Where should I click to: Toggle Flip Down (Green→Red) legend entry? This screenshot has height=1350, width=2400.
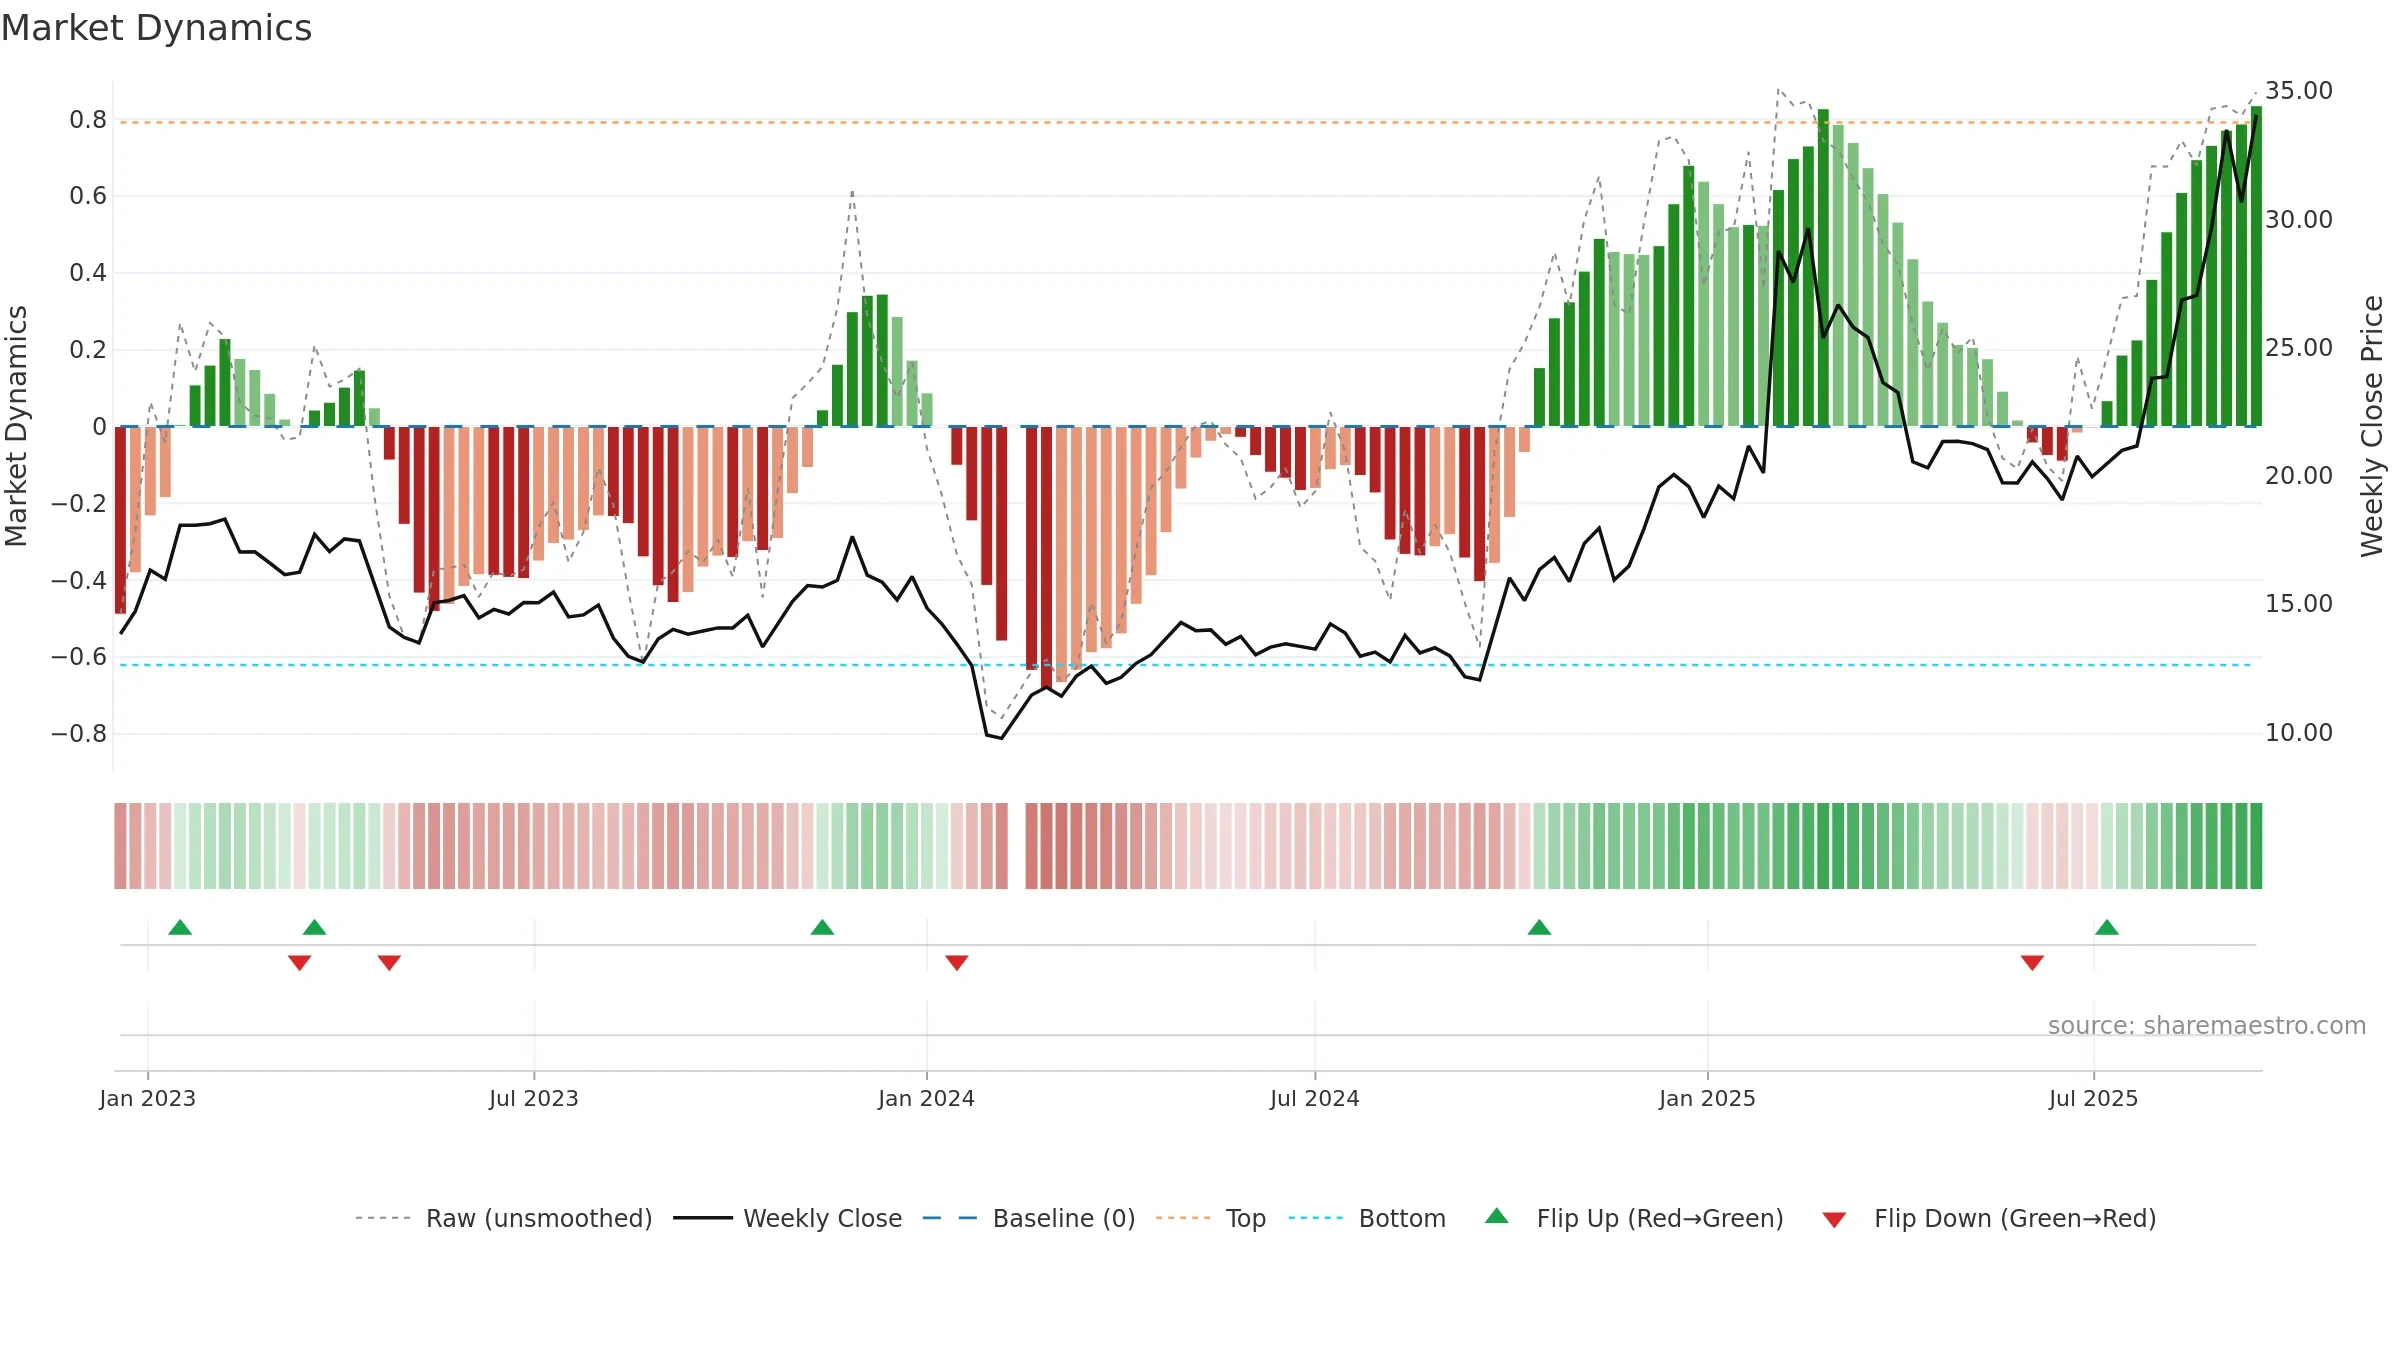(1988, 1218)
